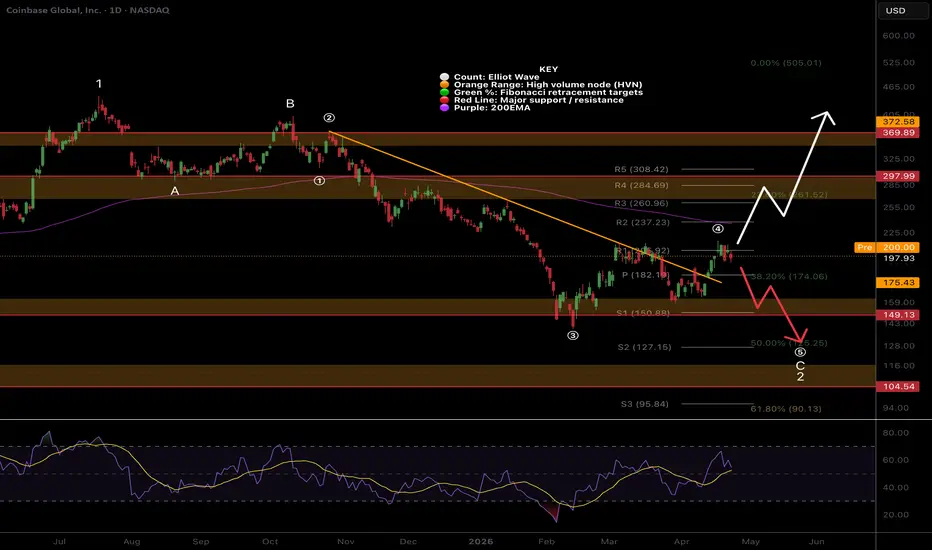Click the R5 (308.42) pivot label
Screen dimensions: 932x550
click(641, 169)
